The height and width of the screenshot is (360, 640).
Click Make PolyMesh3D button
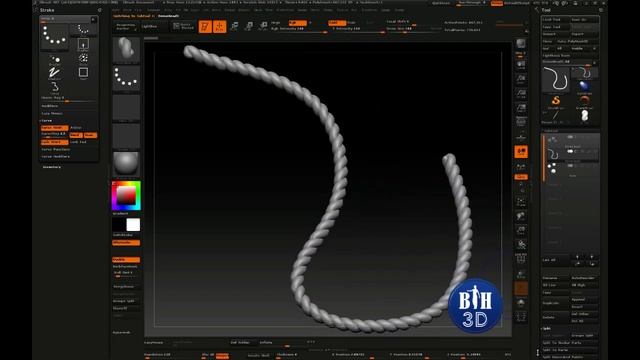pyautogui.click(x=578, y=41)
